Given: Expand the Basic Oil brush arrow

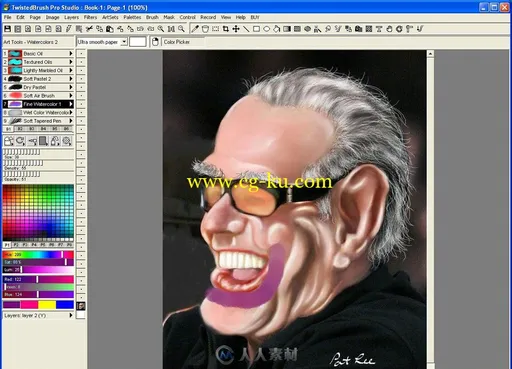Looking at the screenshot, I should click(71, 53).
